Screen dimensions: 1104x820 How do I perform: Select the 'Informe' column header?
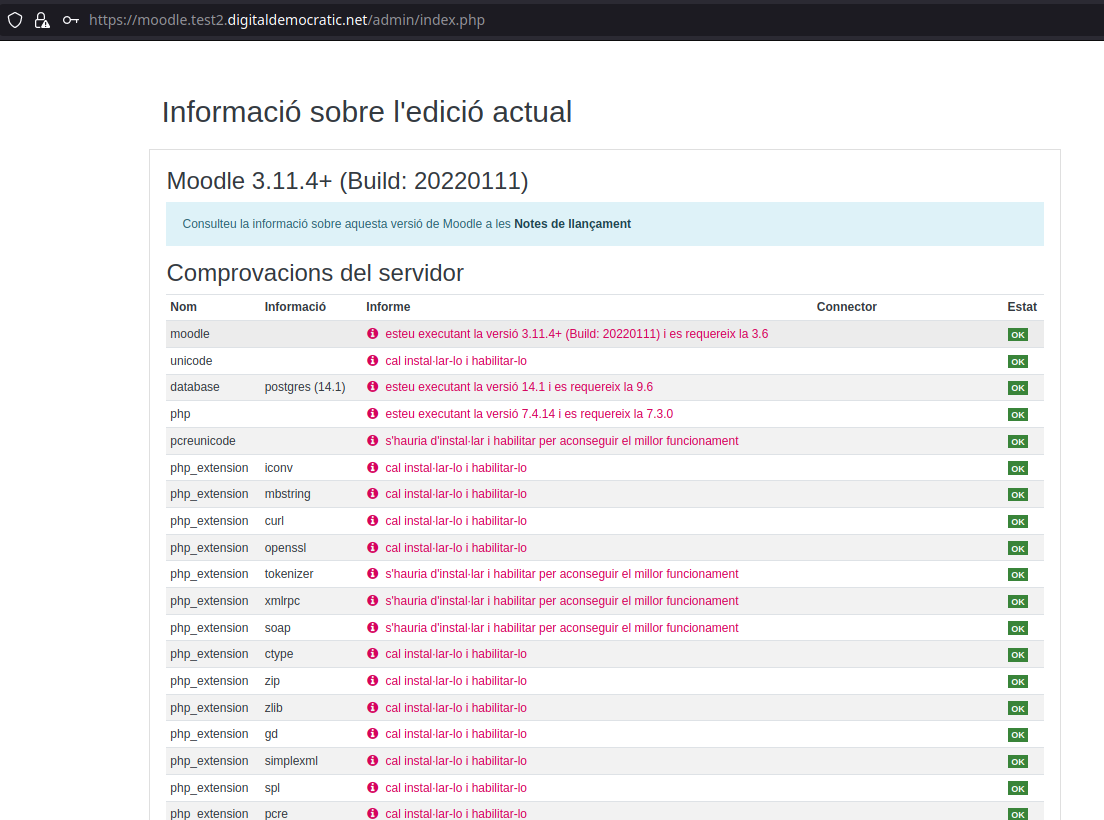click(x=388, y=307)
